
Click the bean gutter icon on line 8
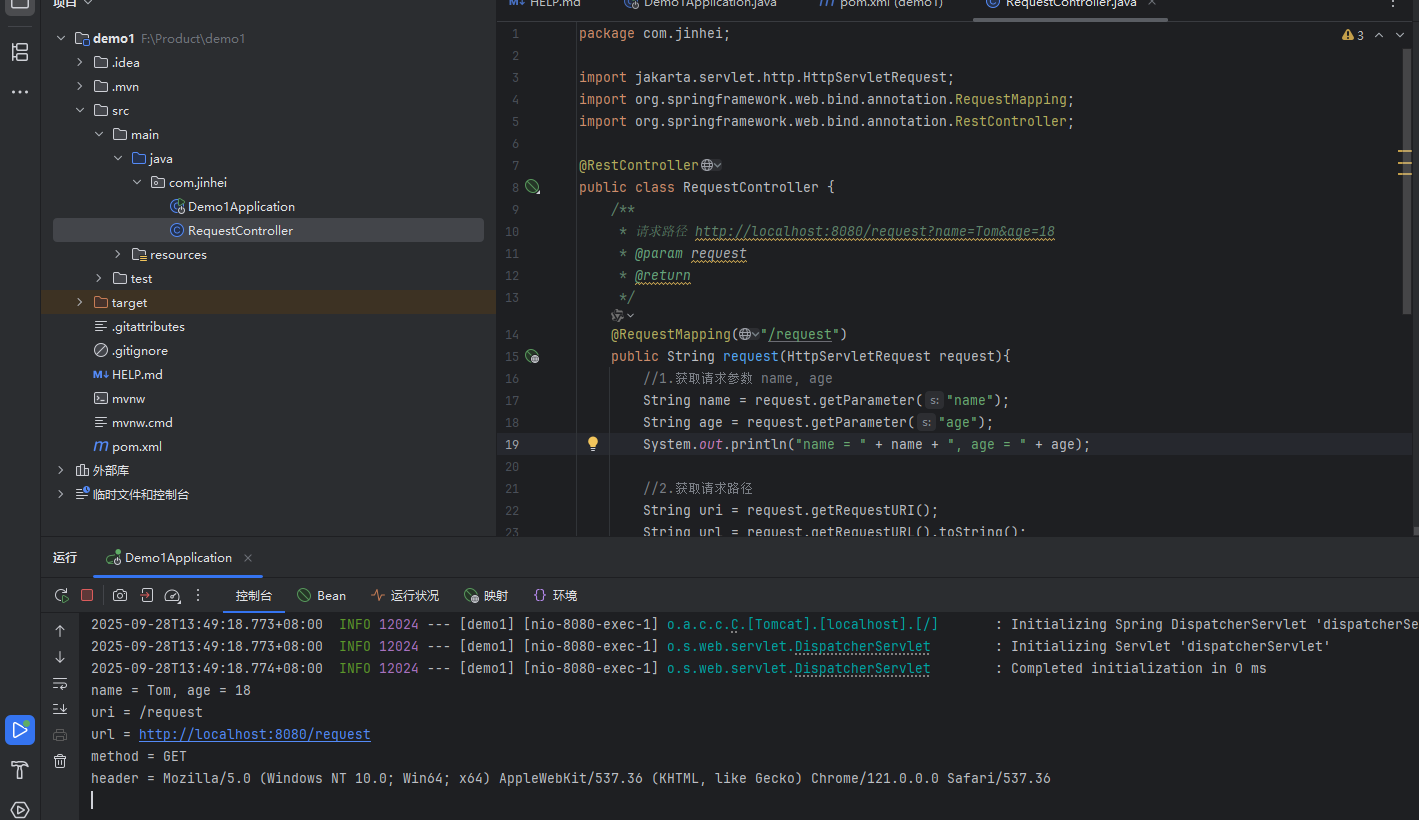532,187
